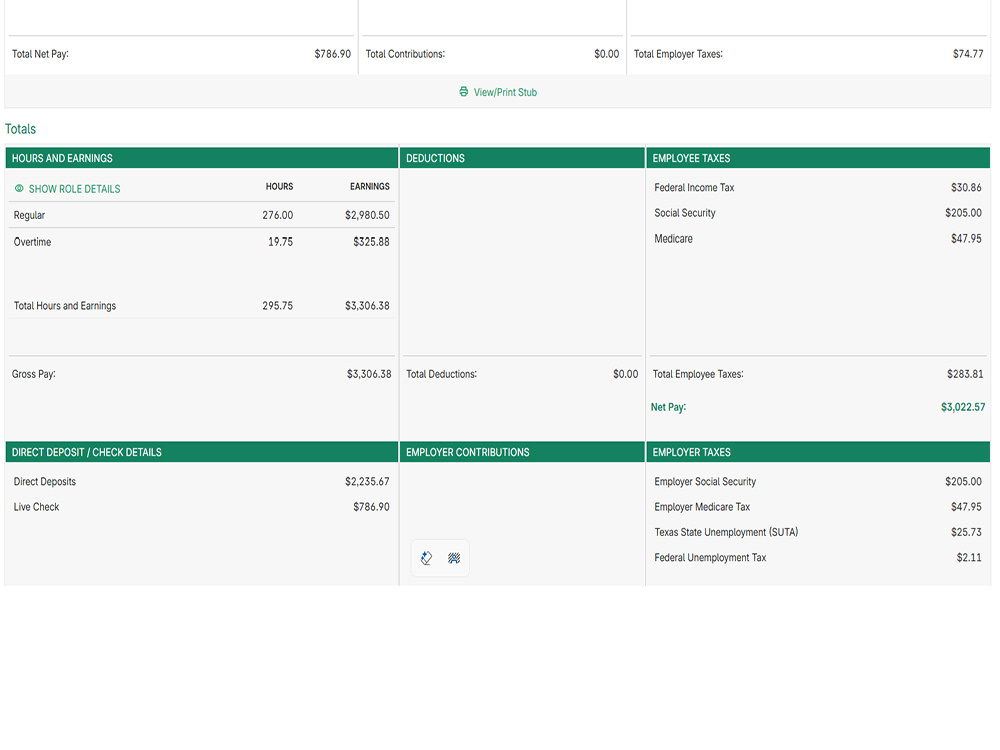Select Overtime earnings $325.88
Screen dimensions: 1000x750
click(371, 242)
